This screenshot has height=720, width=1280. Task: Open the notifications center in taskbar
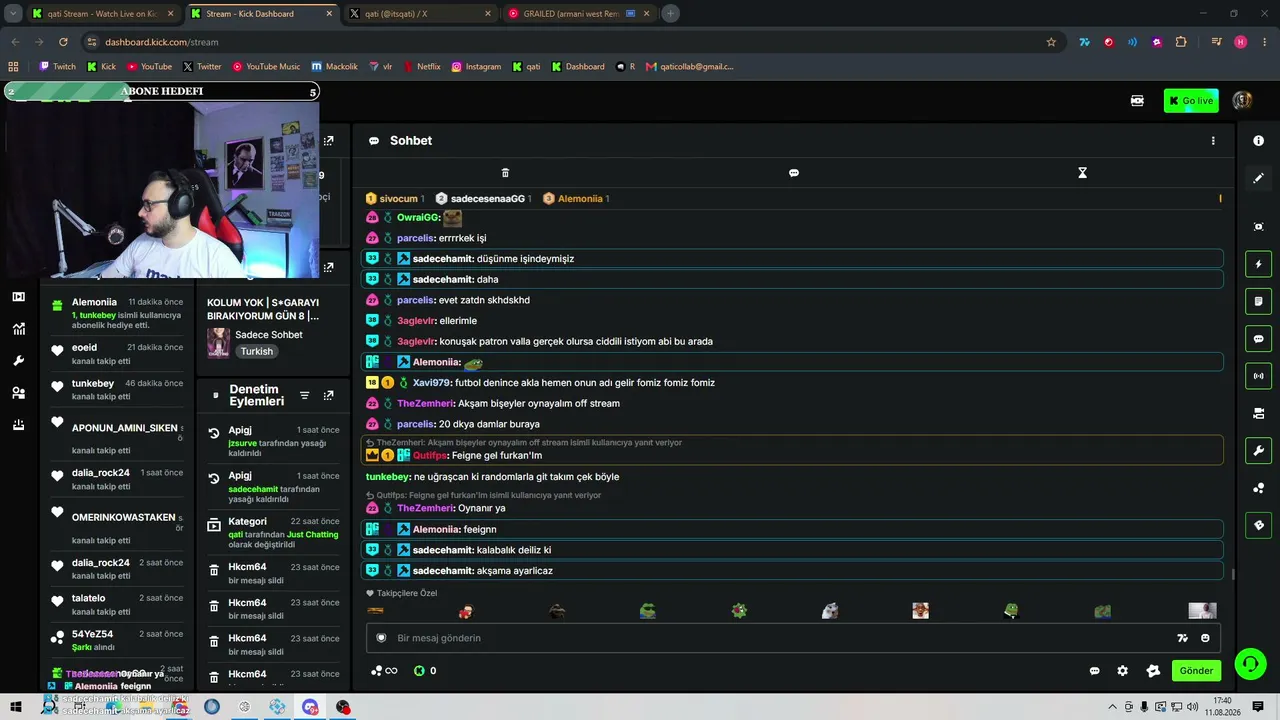click(1258, 707)
